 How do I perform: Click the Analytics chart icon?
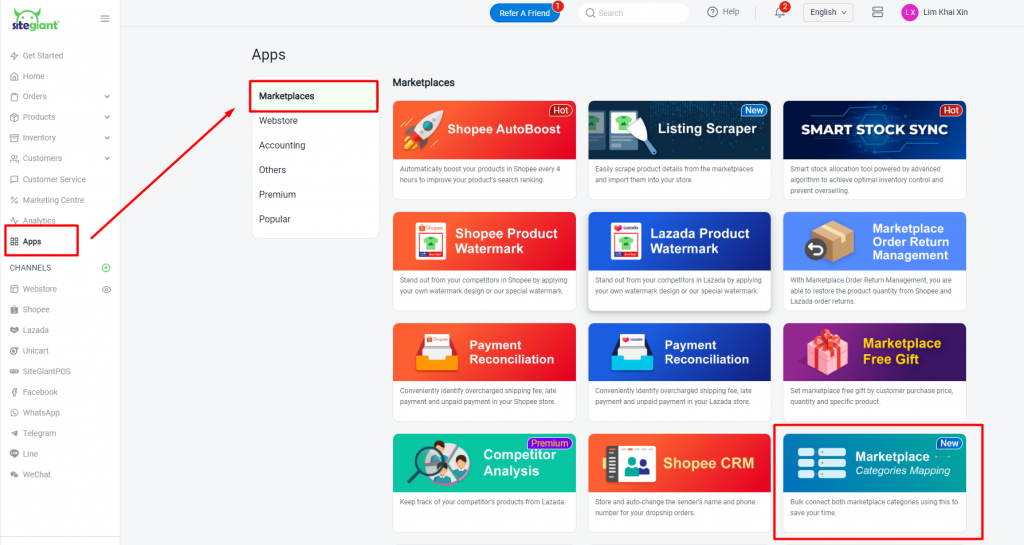click(14, 221)
